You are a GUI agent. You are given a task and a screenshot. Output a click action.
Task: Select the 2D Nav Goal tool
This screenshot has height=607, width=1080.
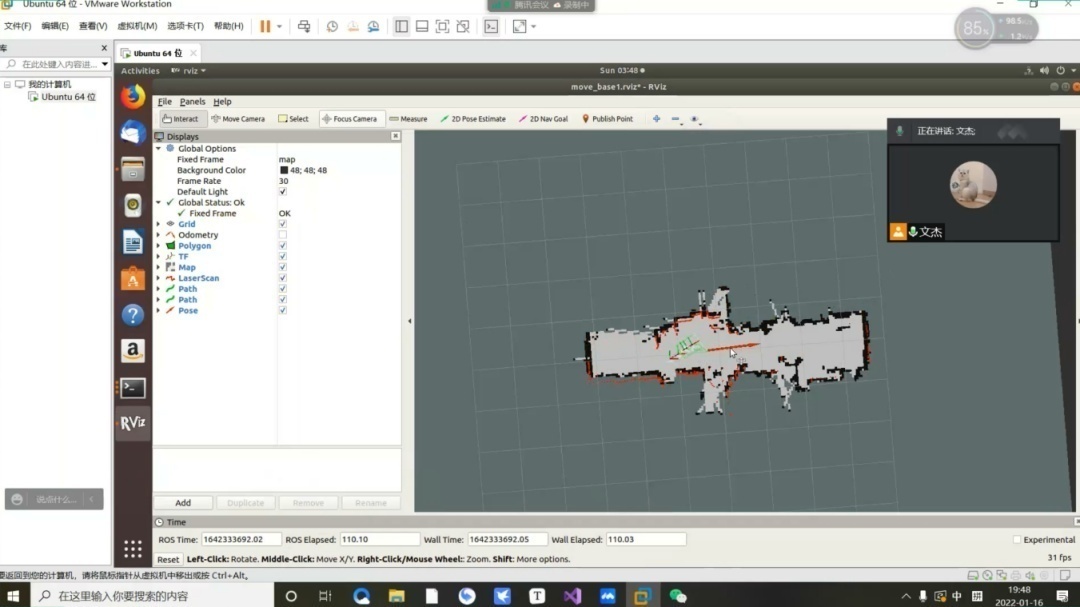543,119
